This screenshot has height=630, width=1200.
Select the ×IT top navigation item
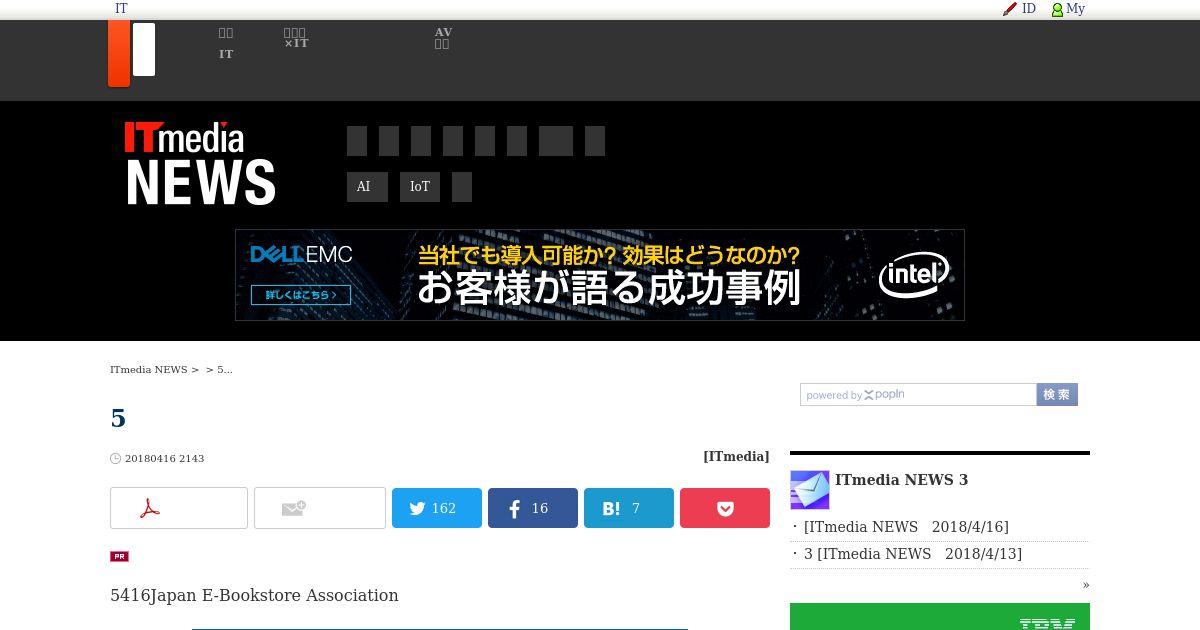click(x=296, y=39)
